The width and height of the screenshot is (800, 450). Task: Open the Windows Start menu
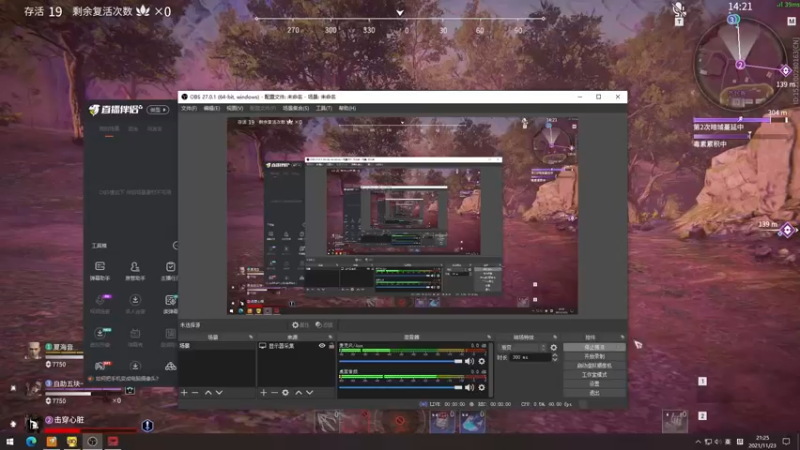[x=10, y=441]
